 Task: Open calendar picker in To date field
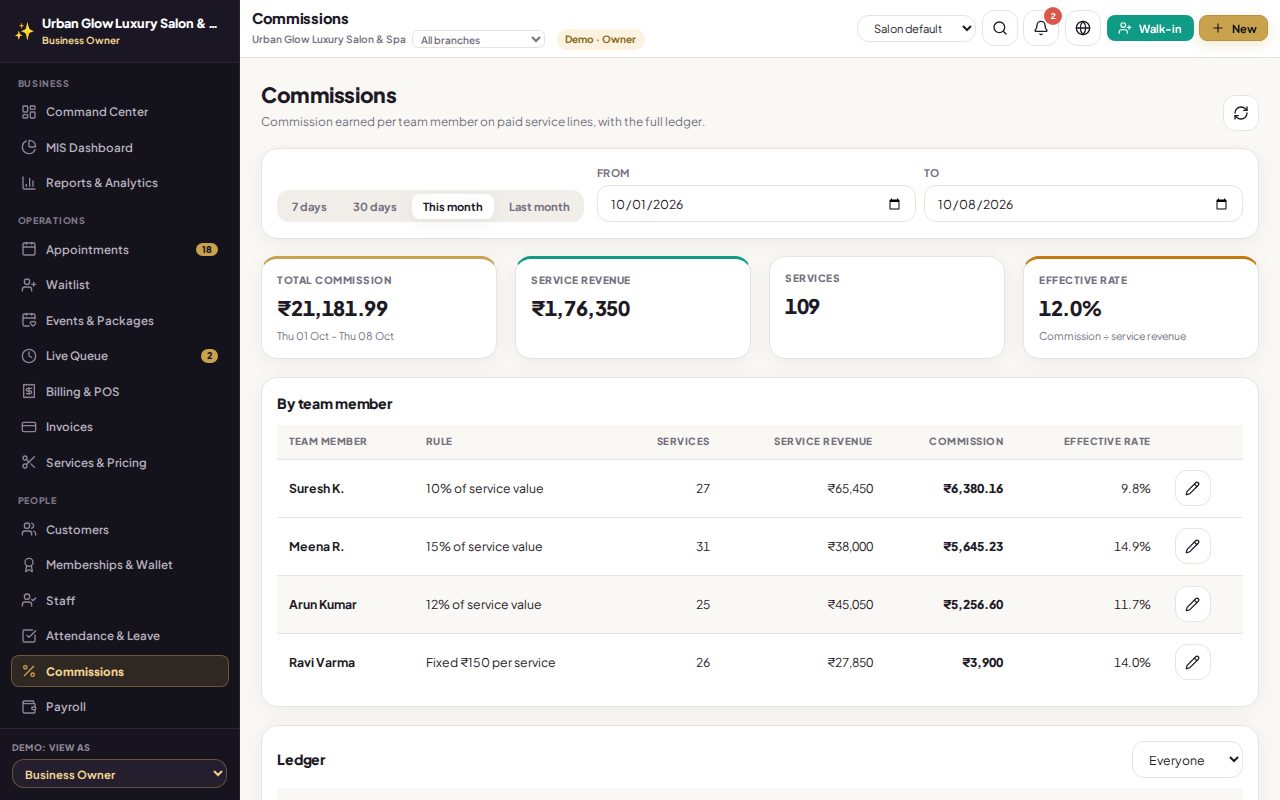click(1221, 204)
